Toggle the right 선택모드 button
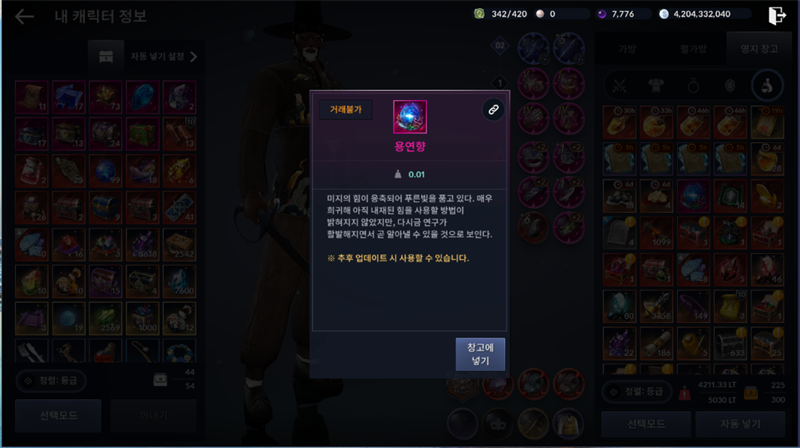 coord(646,424)
